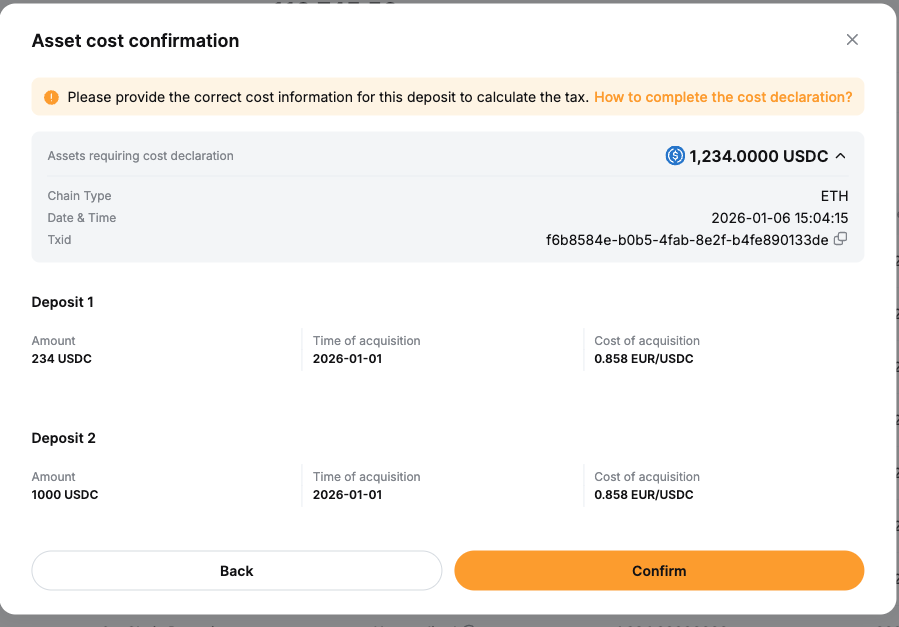Screen dimensions: 899x627
Task: Click the orange warning icon in banner
Action: pos(51,97)
